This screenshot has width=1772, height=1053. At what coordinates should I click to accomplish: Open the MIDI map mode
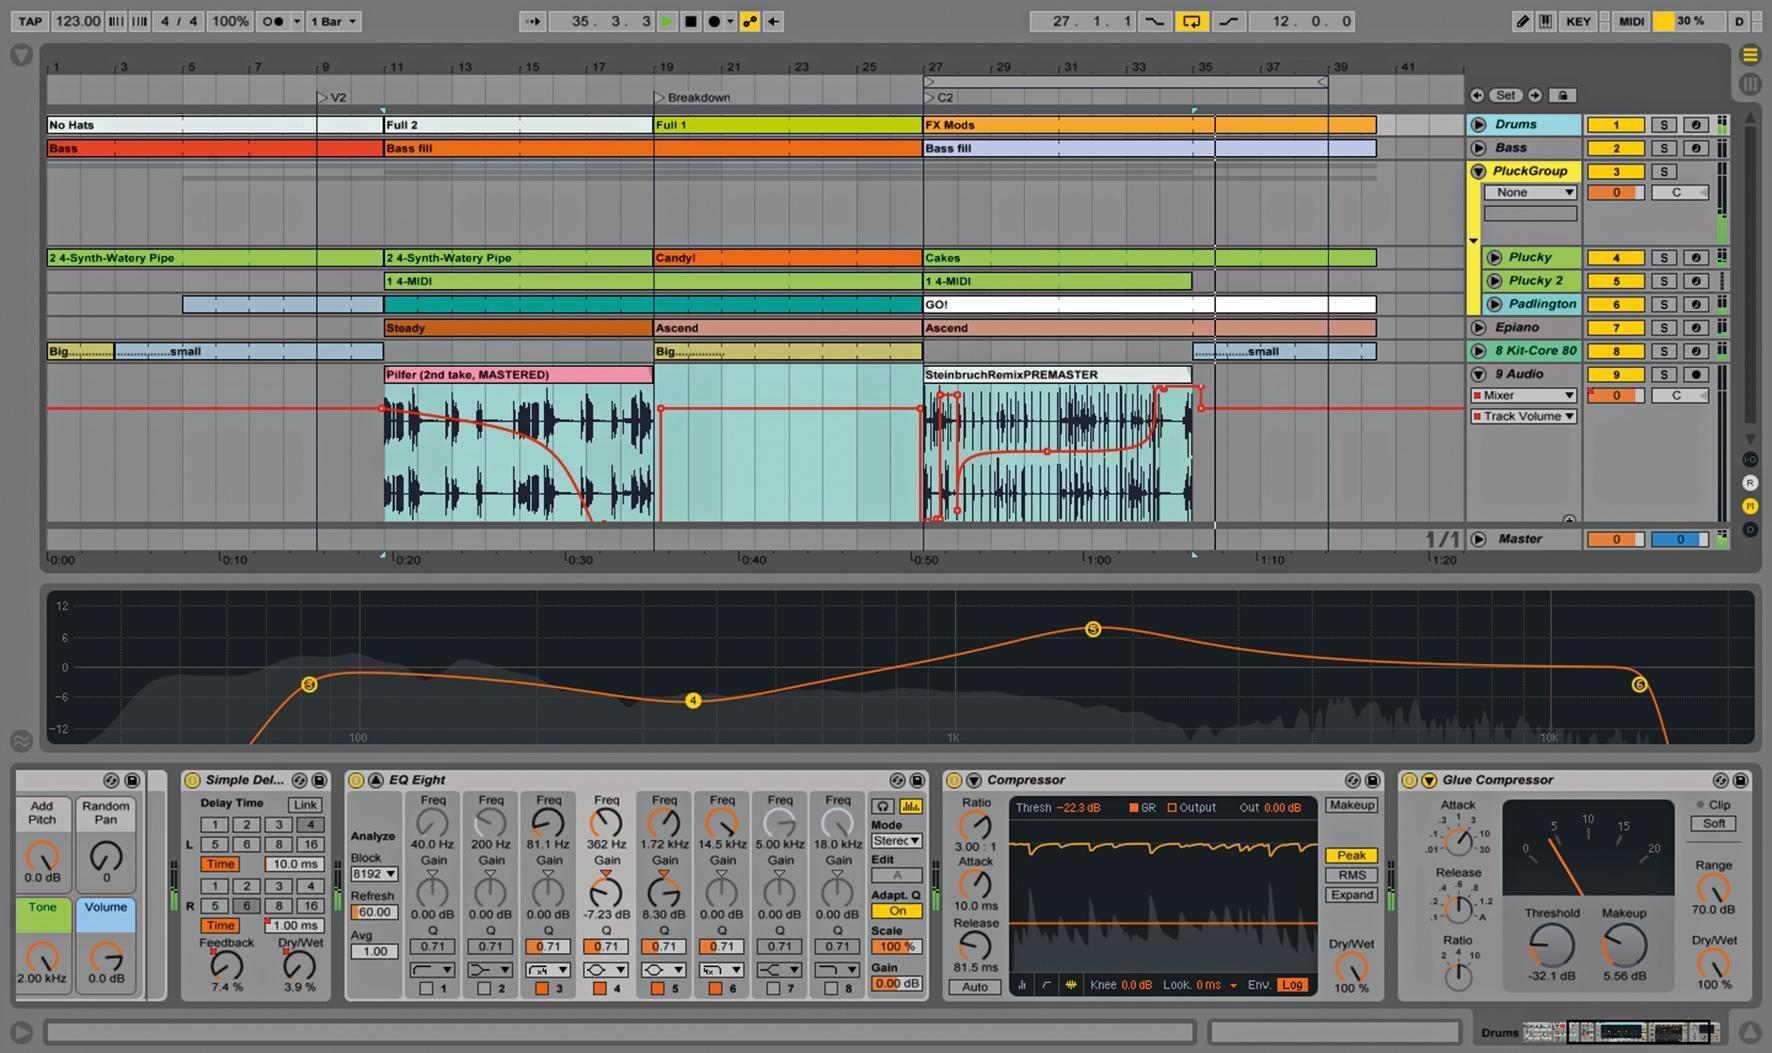coord(1631,21)
